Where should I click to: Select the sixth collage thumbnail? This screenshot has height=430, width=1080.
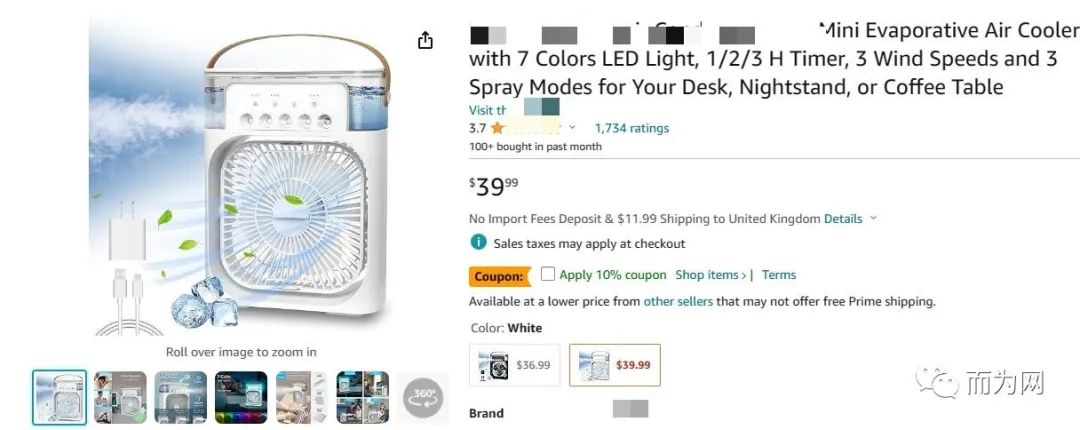point(362,397)
